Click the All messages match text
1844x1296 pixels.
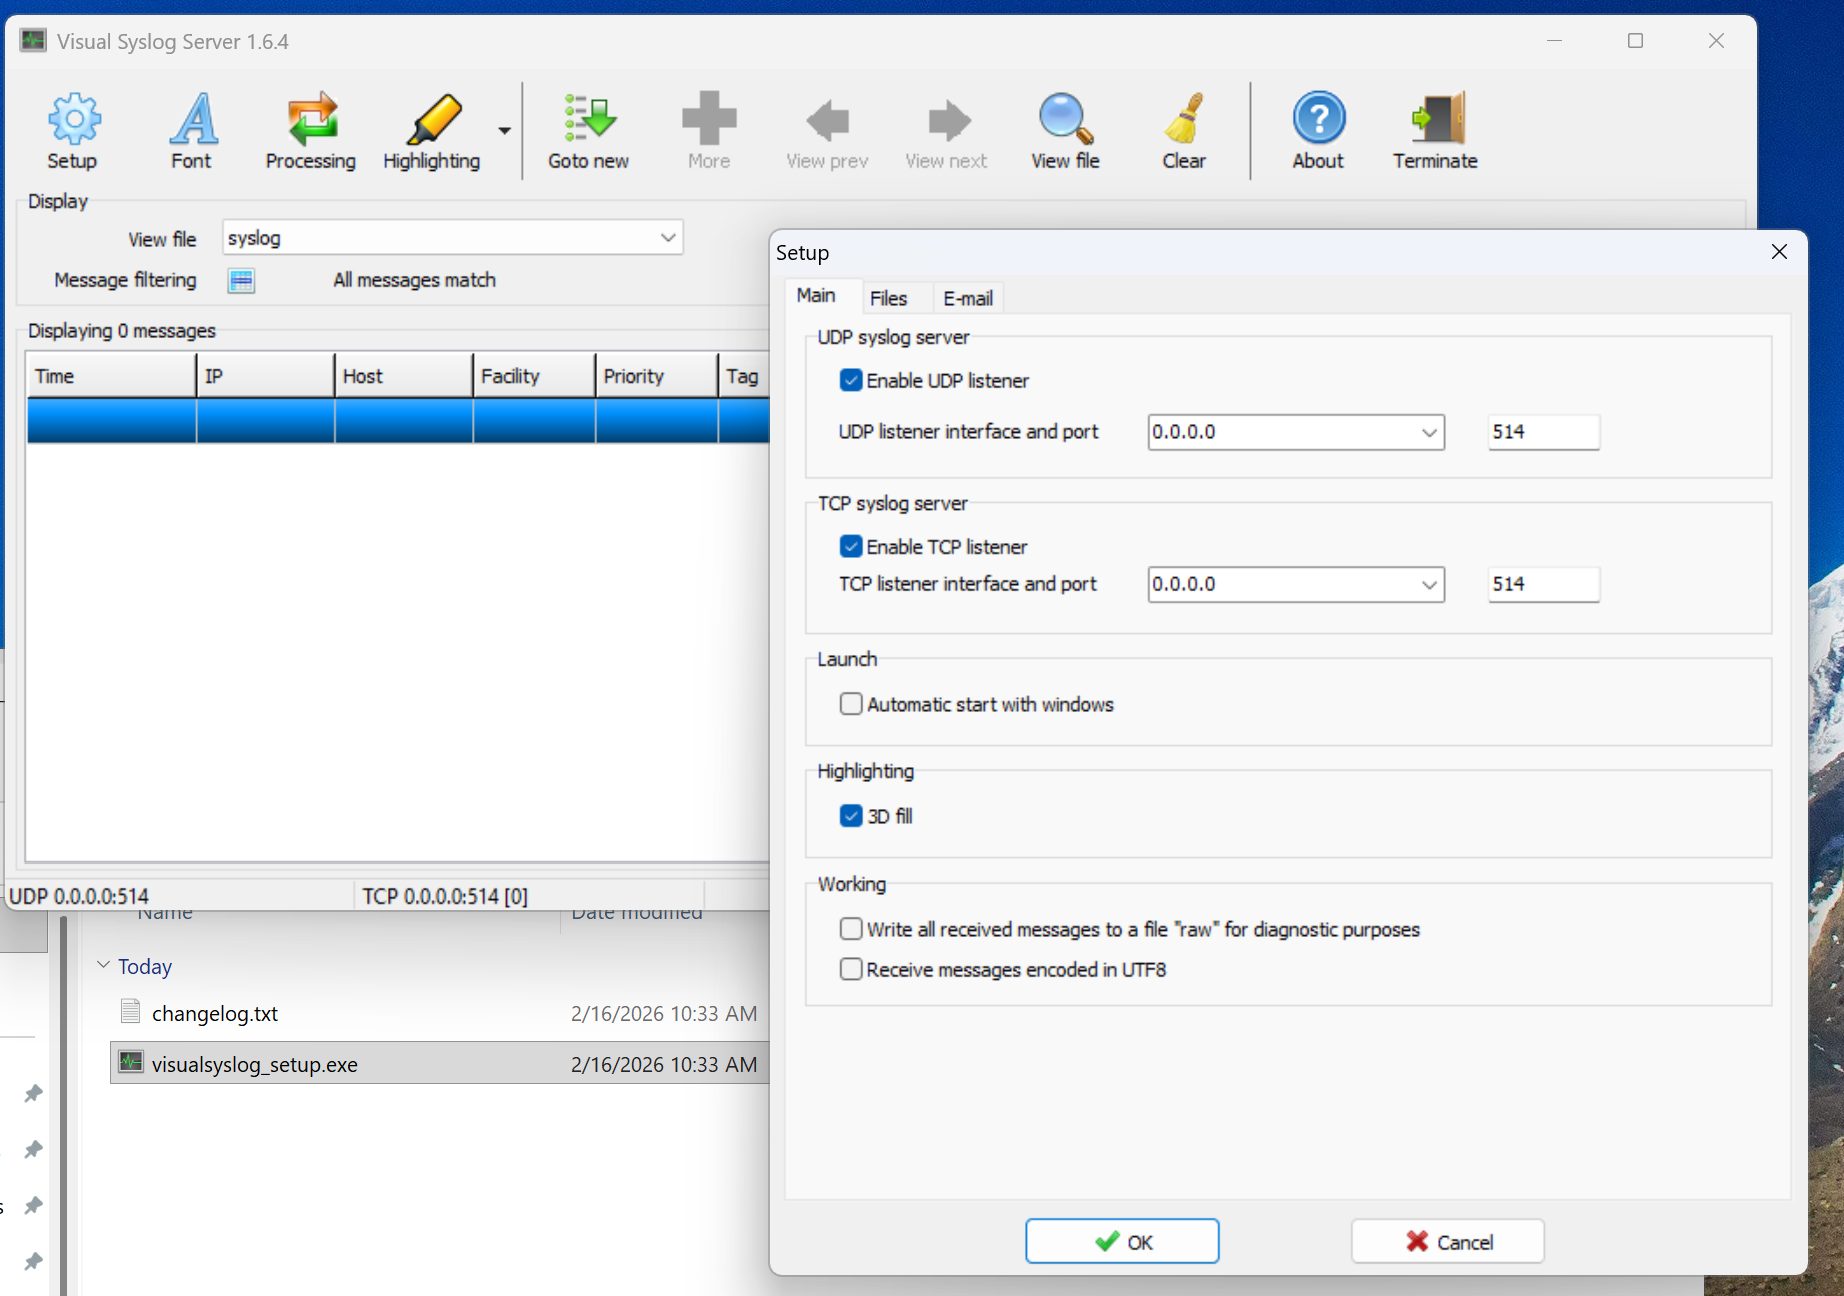[414, 280]
